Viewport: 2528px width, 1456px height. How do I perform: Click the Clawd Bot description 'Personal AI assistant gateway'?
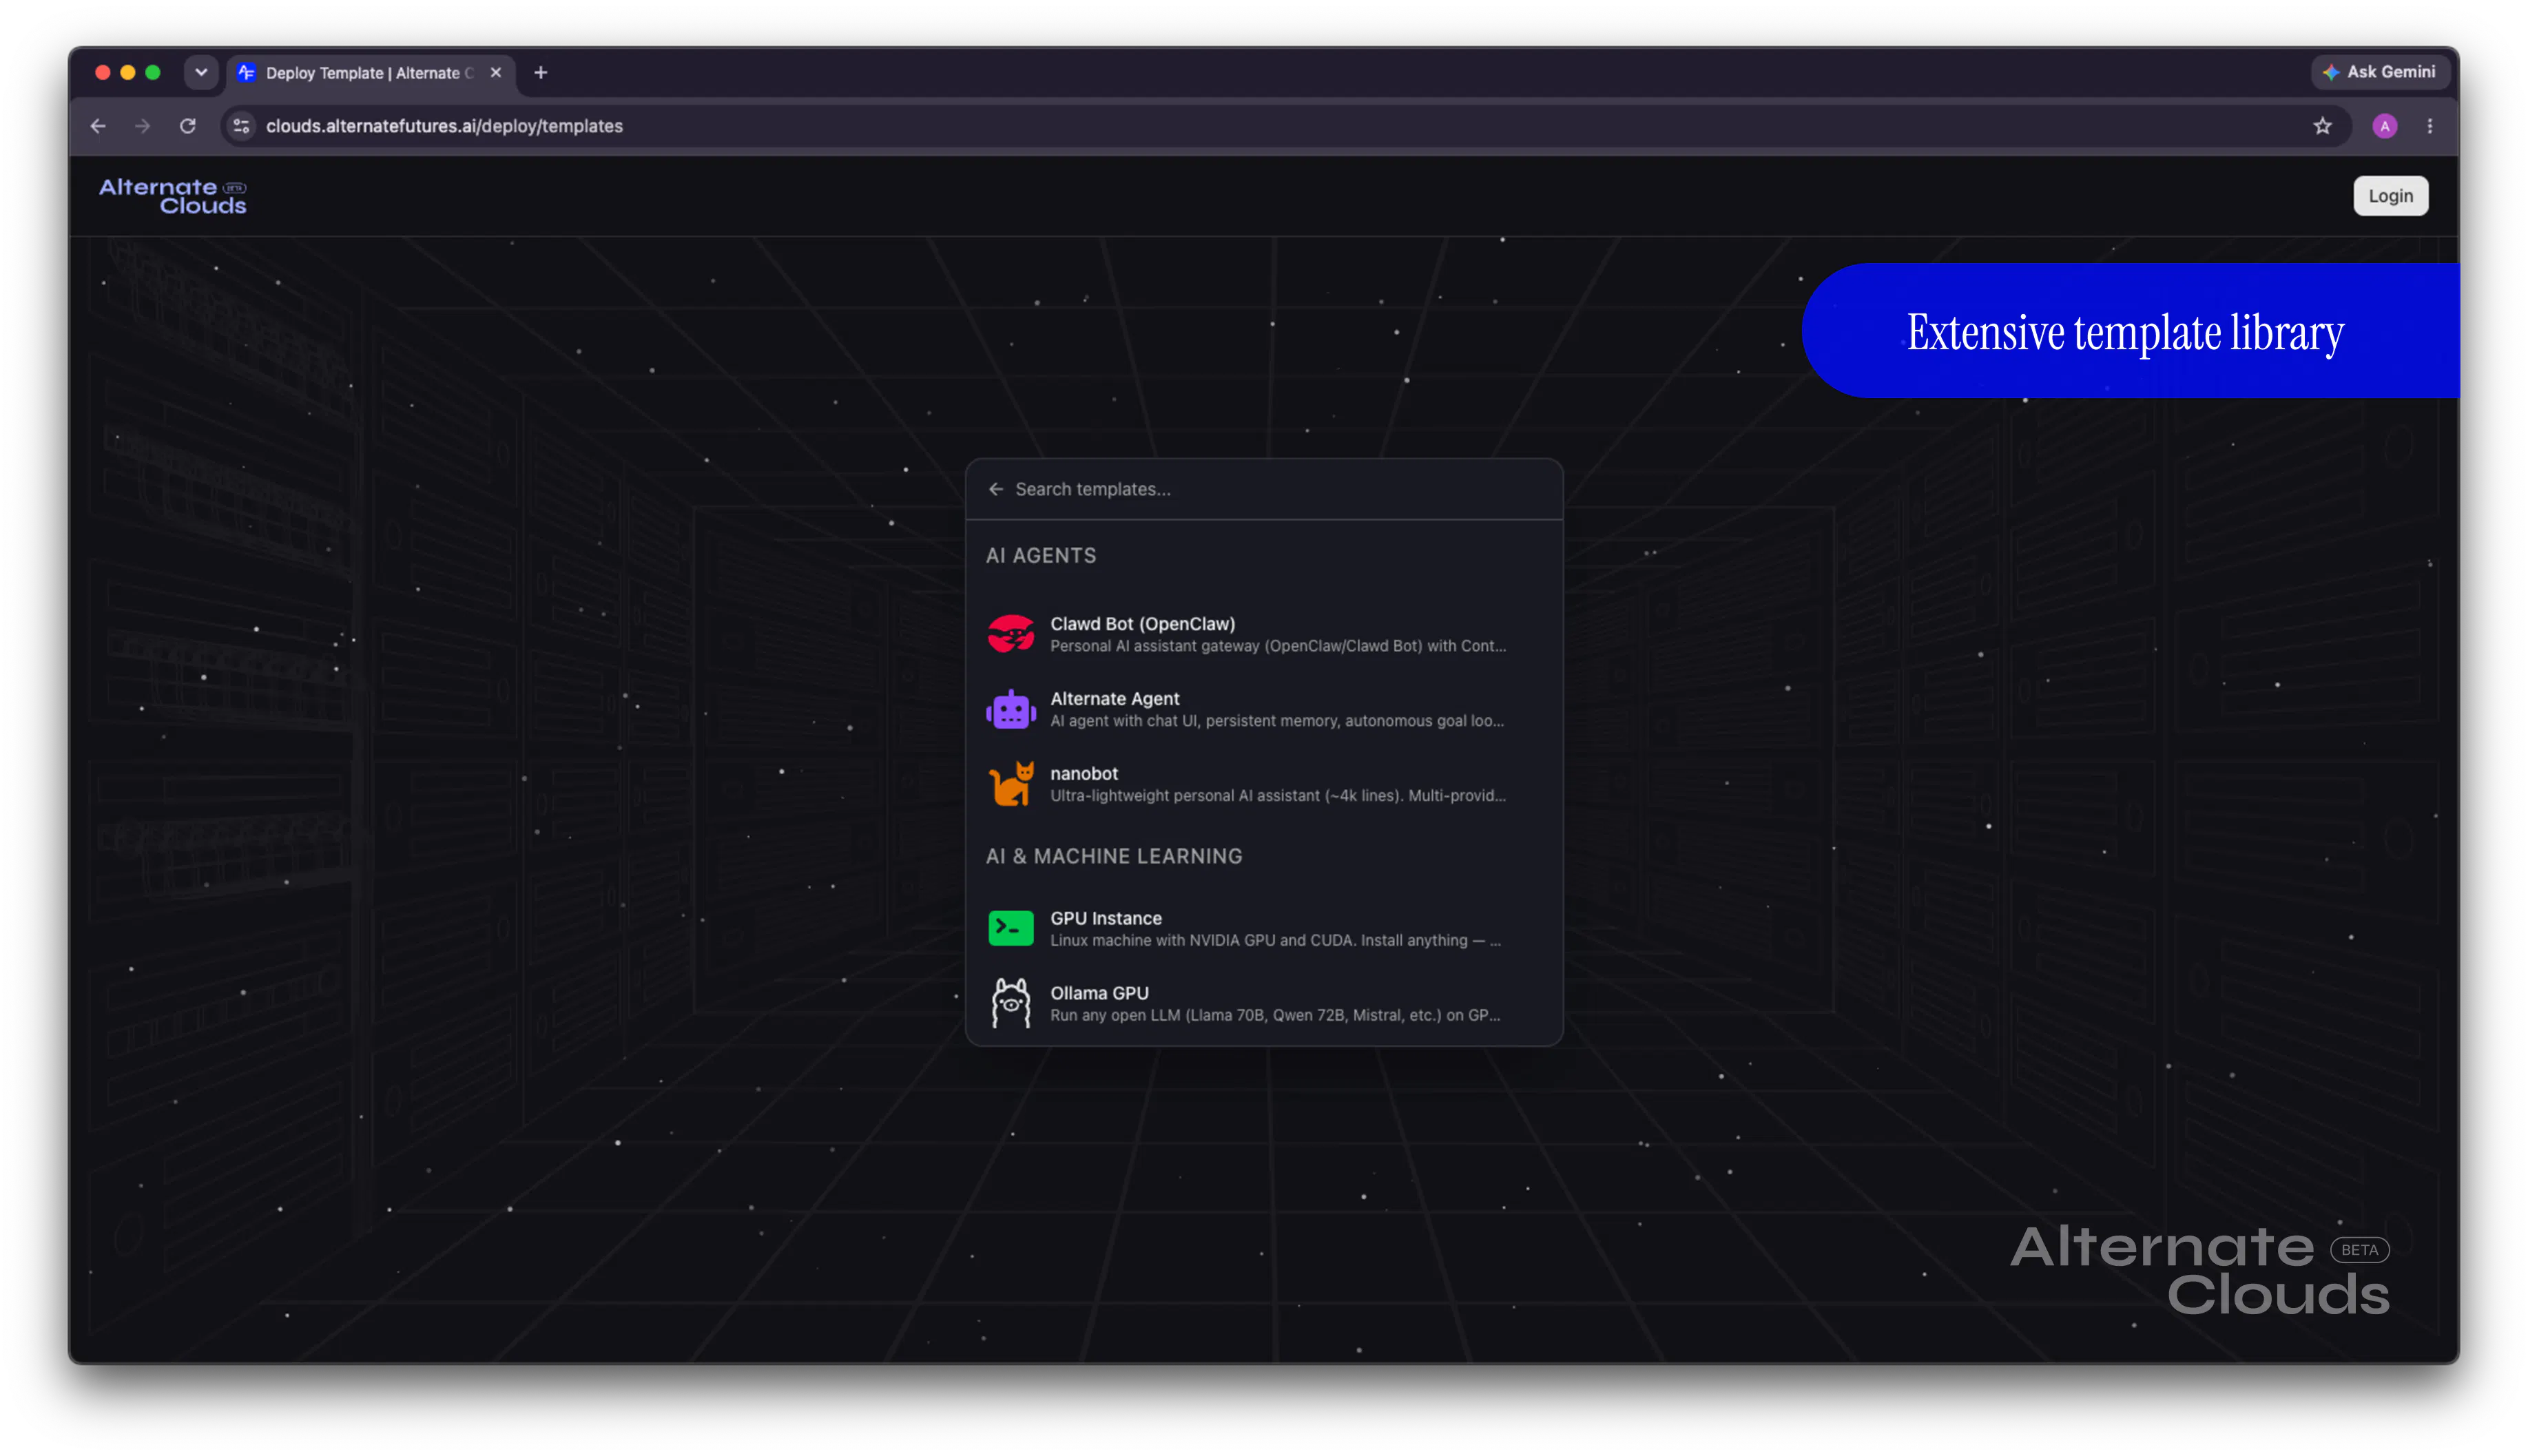point(1277,646)
